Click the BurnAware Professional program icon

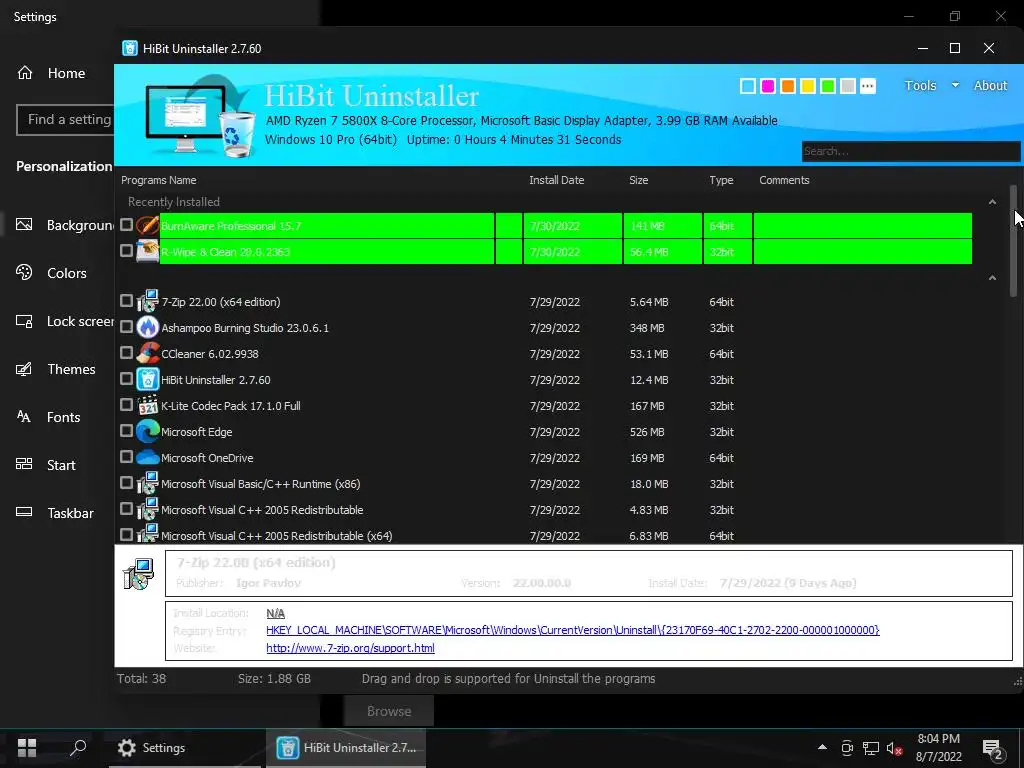click(148, 225)
